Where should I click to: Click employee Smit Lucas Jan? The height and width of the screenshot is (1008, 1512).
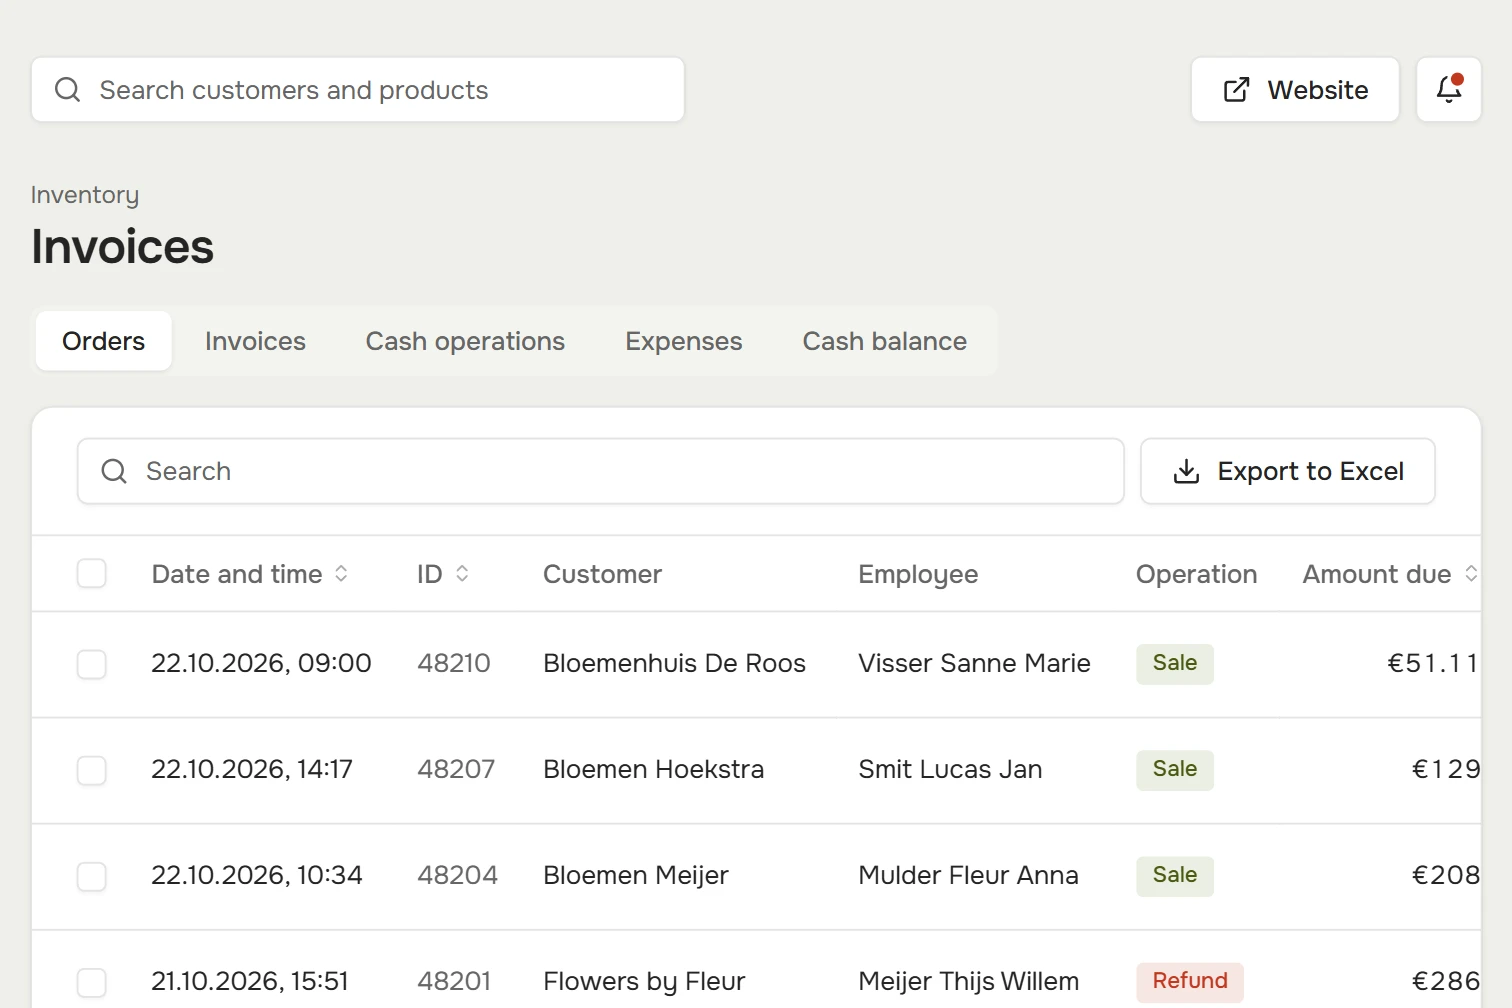tap(950, 770)
